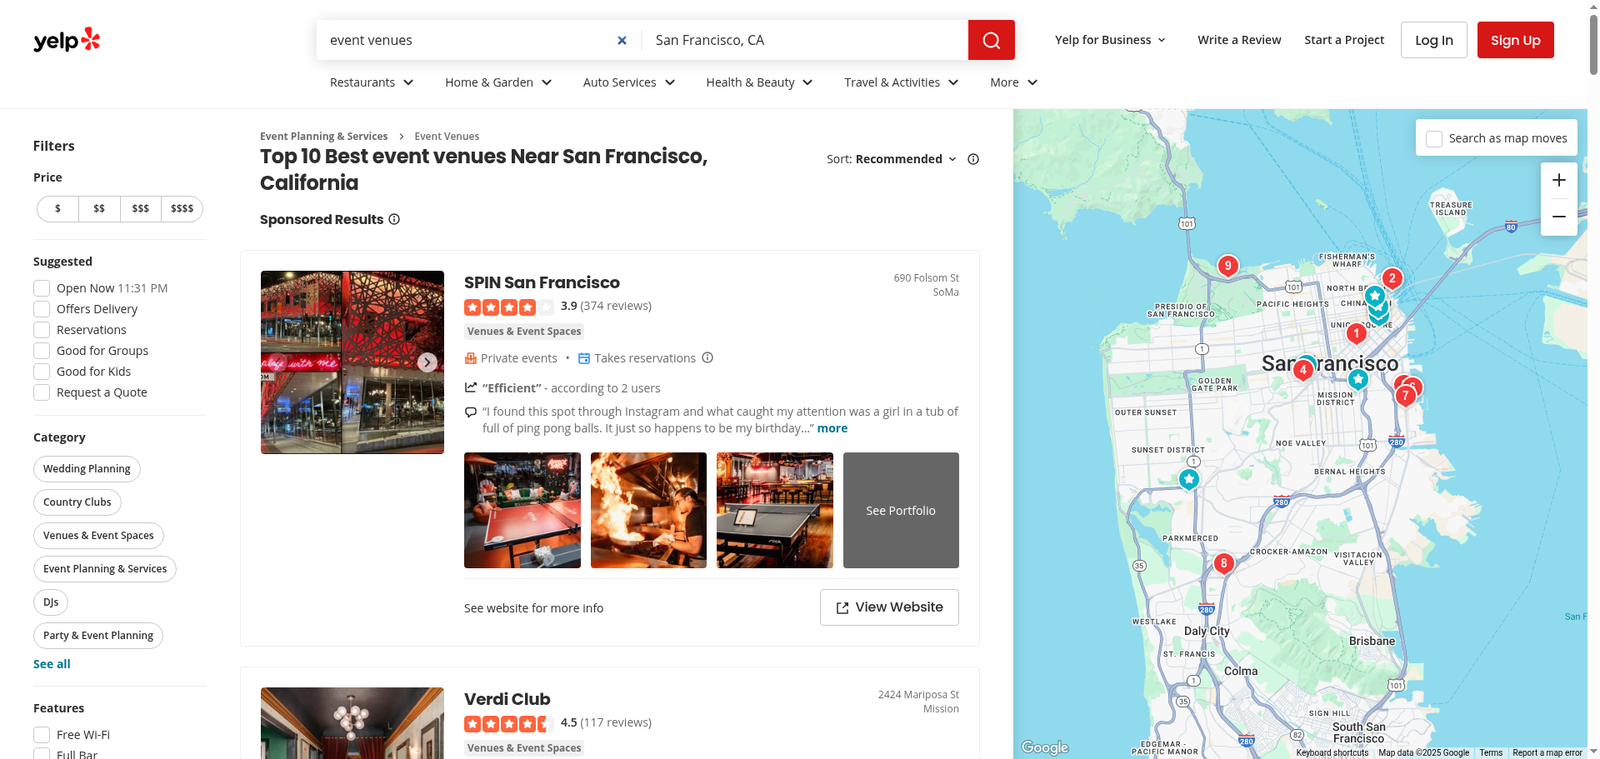
Task: Open sort info icon next to Recommended
Action: coord(973,159)
